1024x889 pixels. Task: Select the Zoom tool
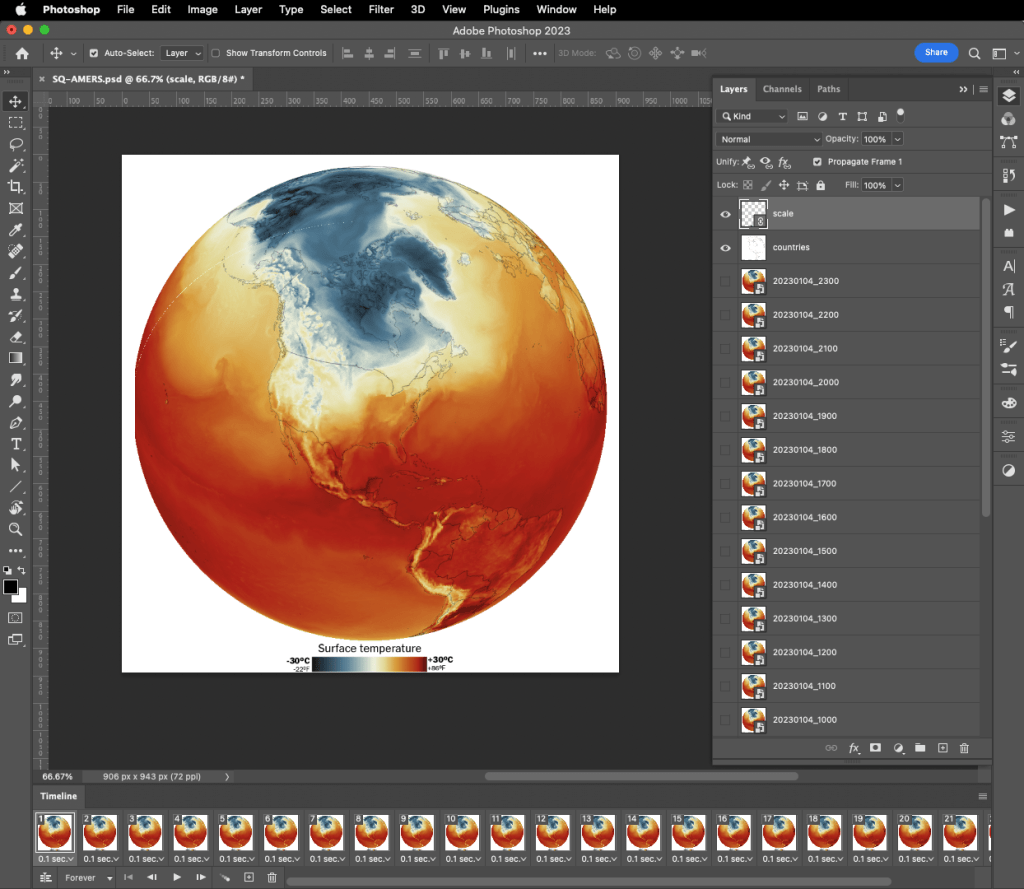point(16,529)
